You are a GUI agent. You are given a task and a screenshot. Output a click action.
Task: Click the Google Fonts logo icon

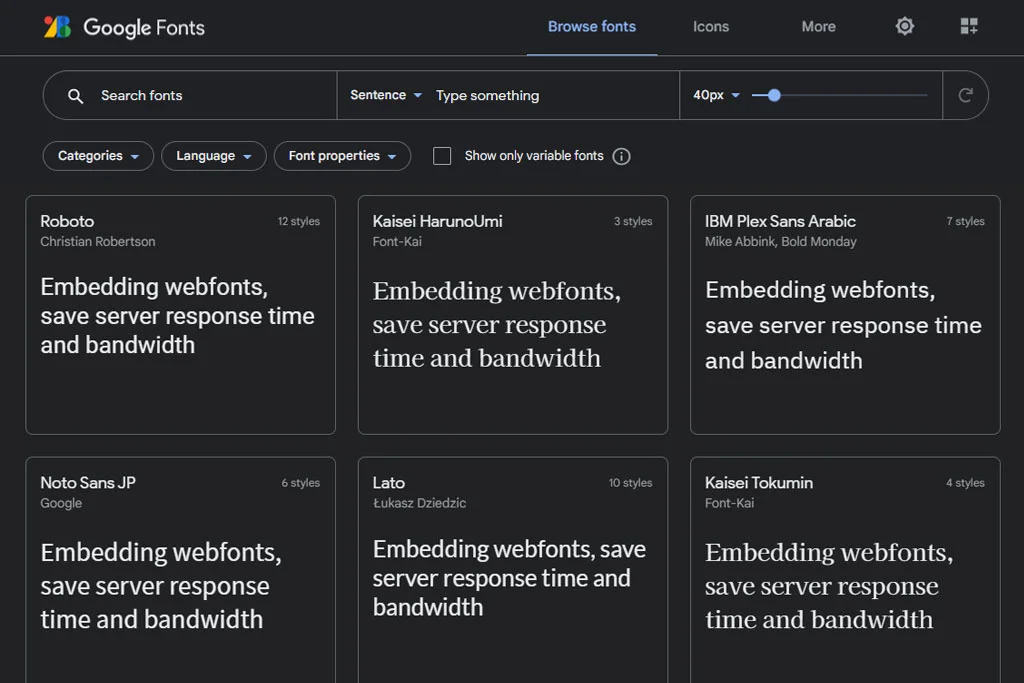coord(57,27)
